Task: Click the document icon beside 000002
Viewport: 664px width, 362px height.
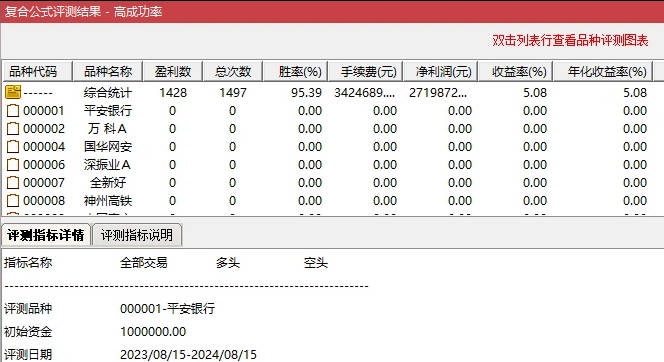Action: [x=13, y=128]
